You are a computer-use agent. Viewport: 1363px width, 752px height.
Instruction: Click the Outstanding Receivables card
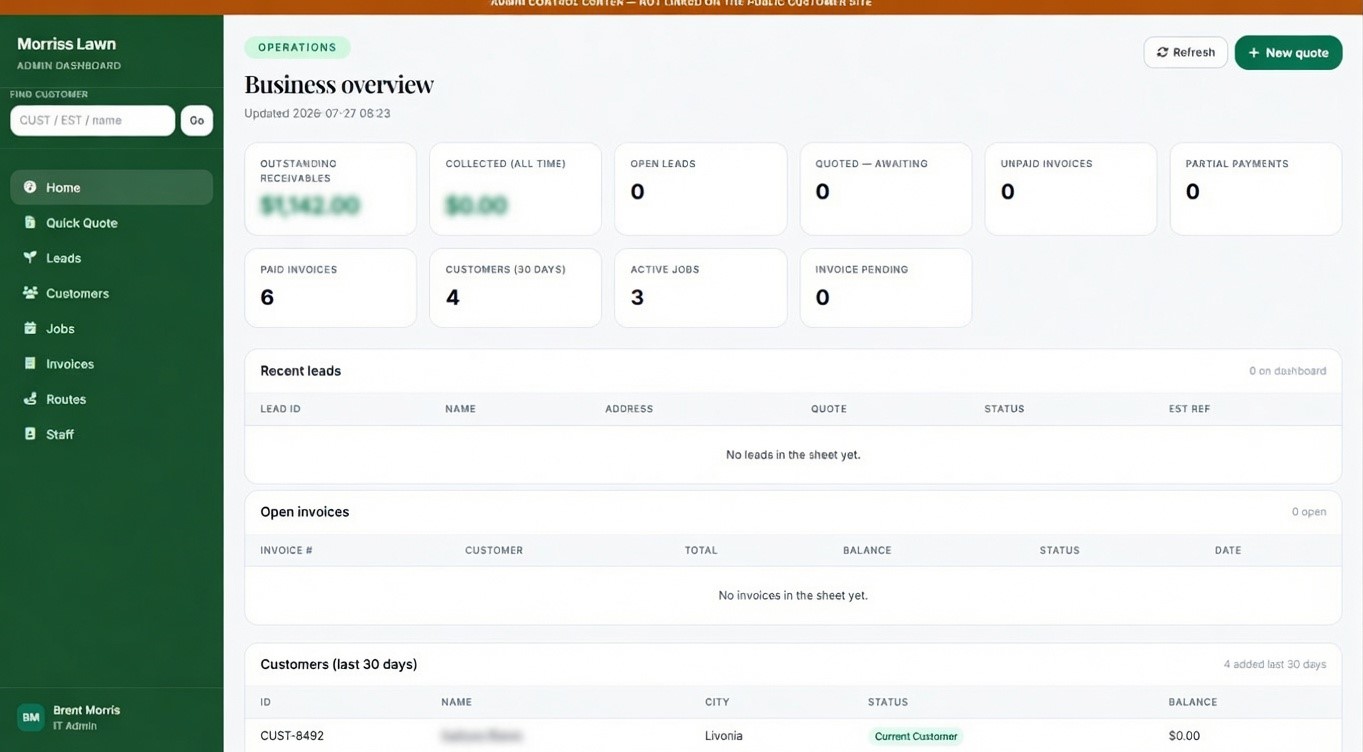point(330,189)
